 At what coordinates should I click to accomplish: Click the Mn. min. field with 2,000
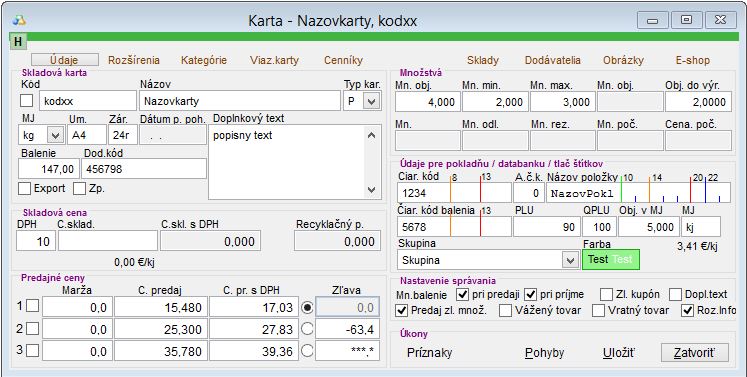(495, 102)
